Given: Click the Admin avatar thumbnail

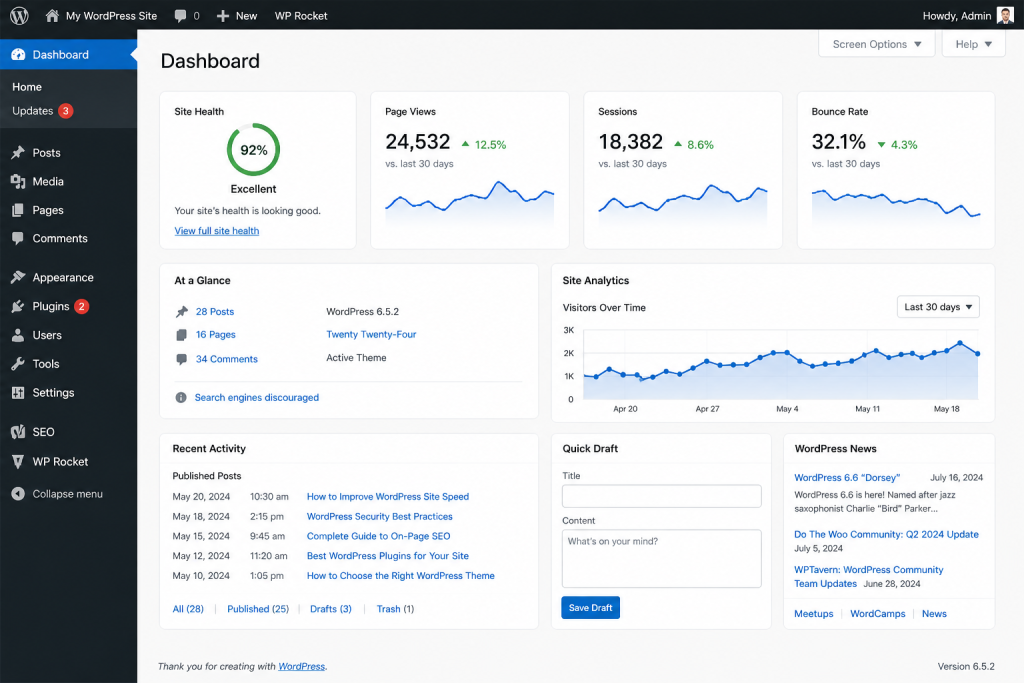Looking at the screenshot, I should point(1005,16).
